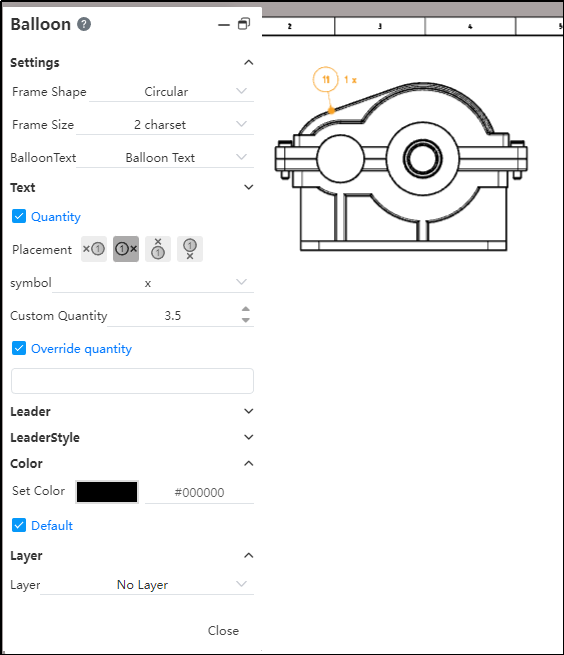Click balloon 11 in the drawing

[325, 79]
